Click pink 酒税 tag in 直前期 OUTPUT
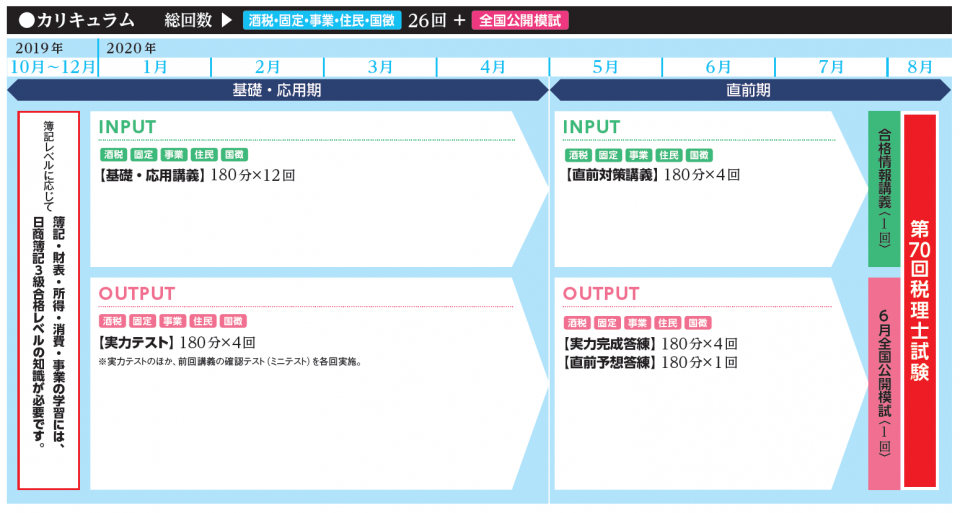The image size is (960, 513). click(x=577, y=323)
